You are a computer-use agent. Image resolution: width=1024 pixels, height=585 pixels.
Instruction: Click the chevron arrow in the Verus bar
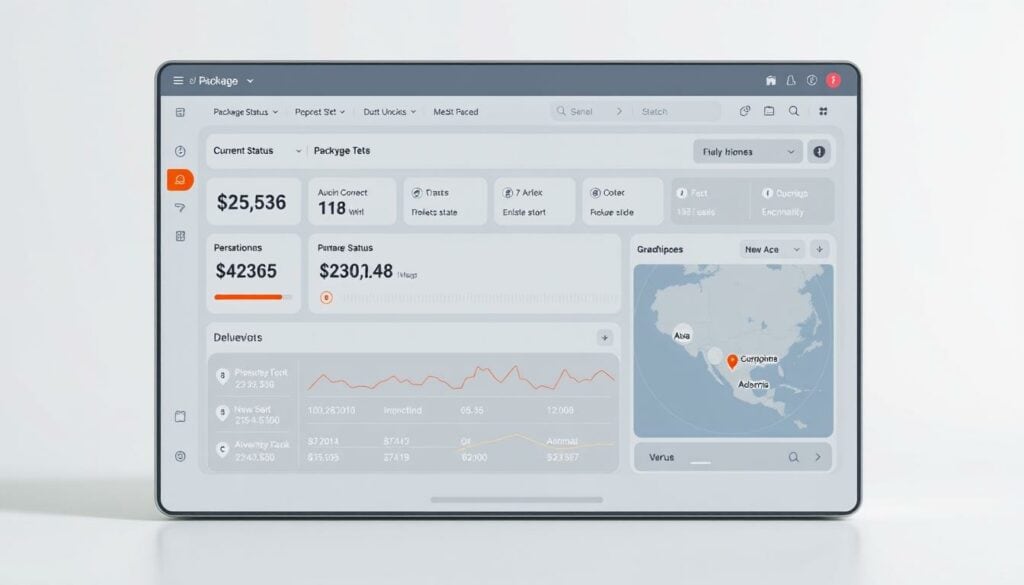(818, 457)
